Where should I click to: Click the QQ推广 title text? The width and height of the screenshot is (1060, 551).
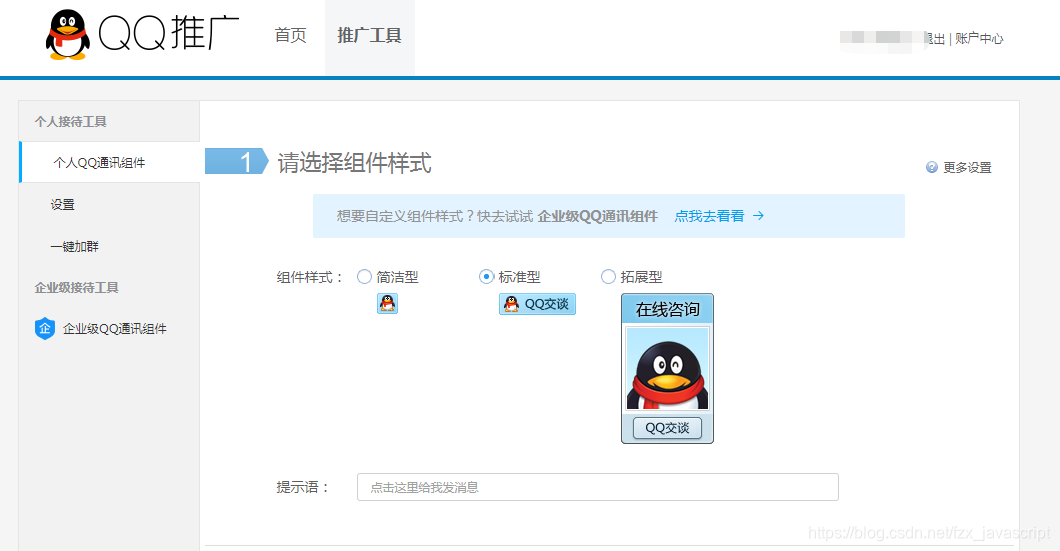click(169, 32)
